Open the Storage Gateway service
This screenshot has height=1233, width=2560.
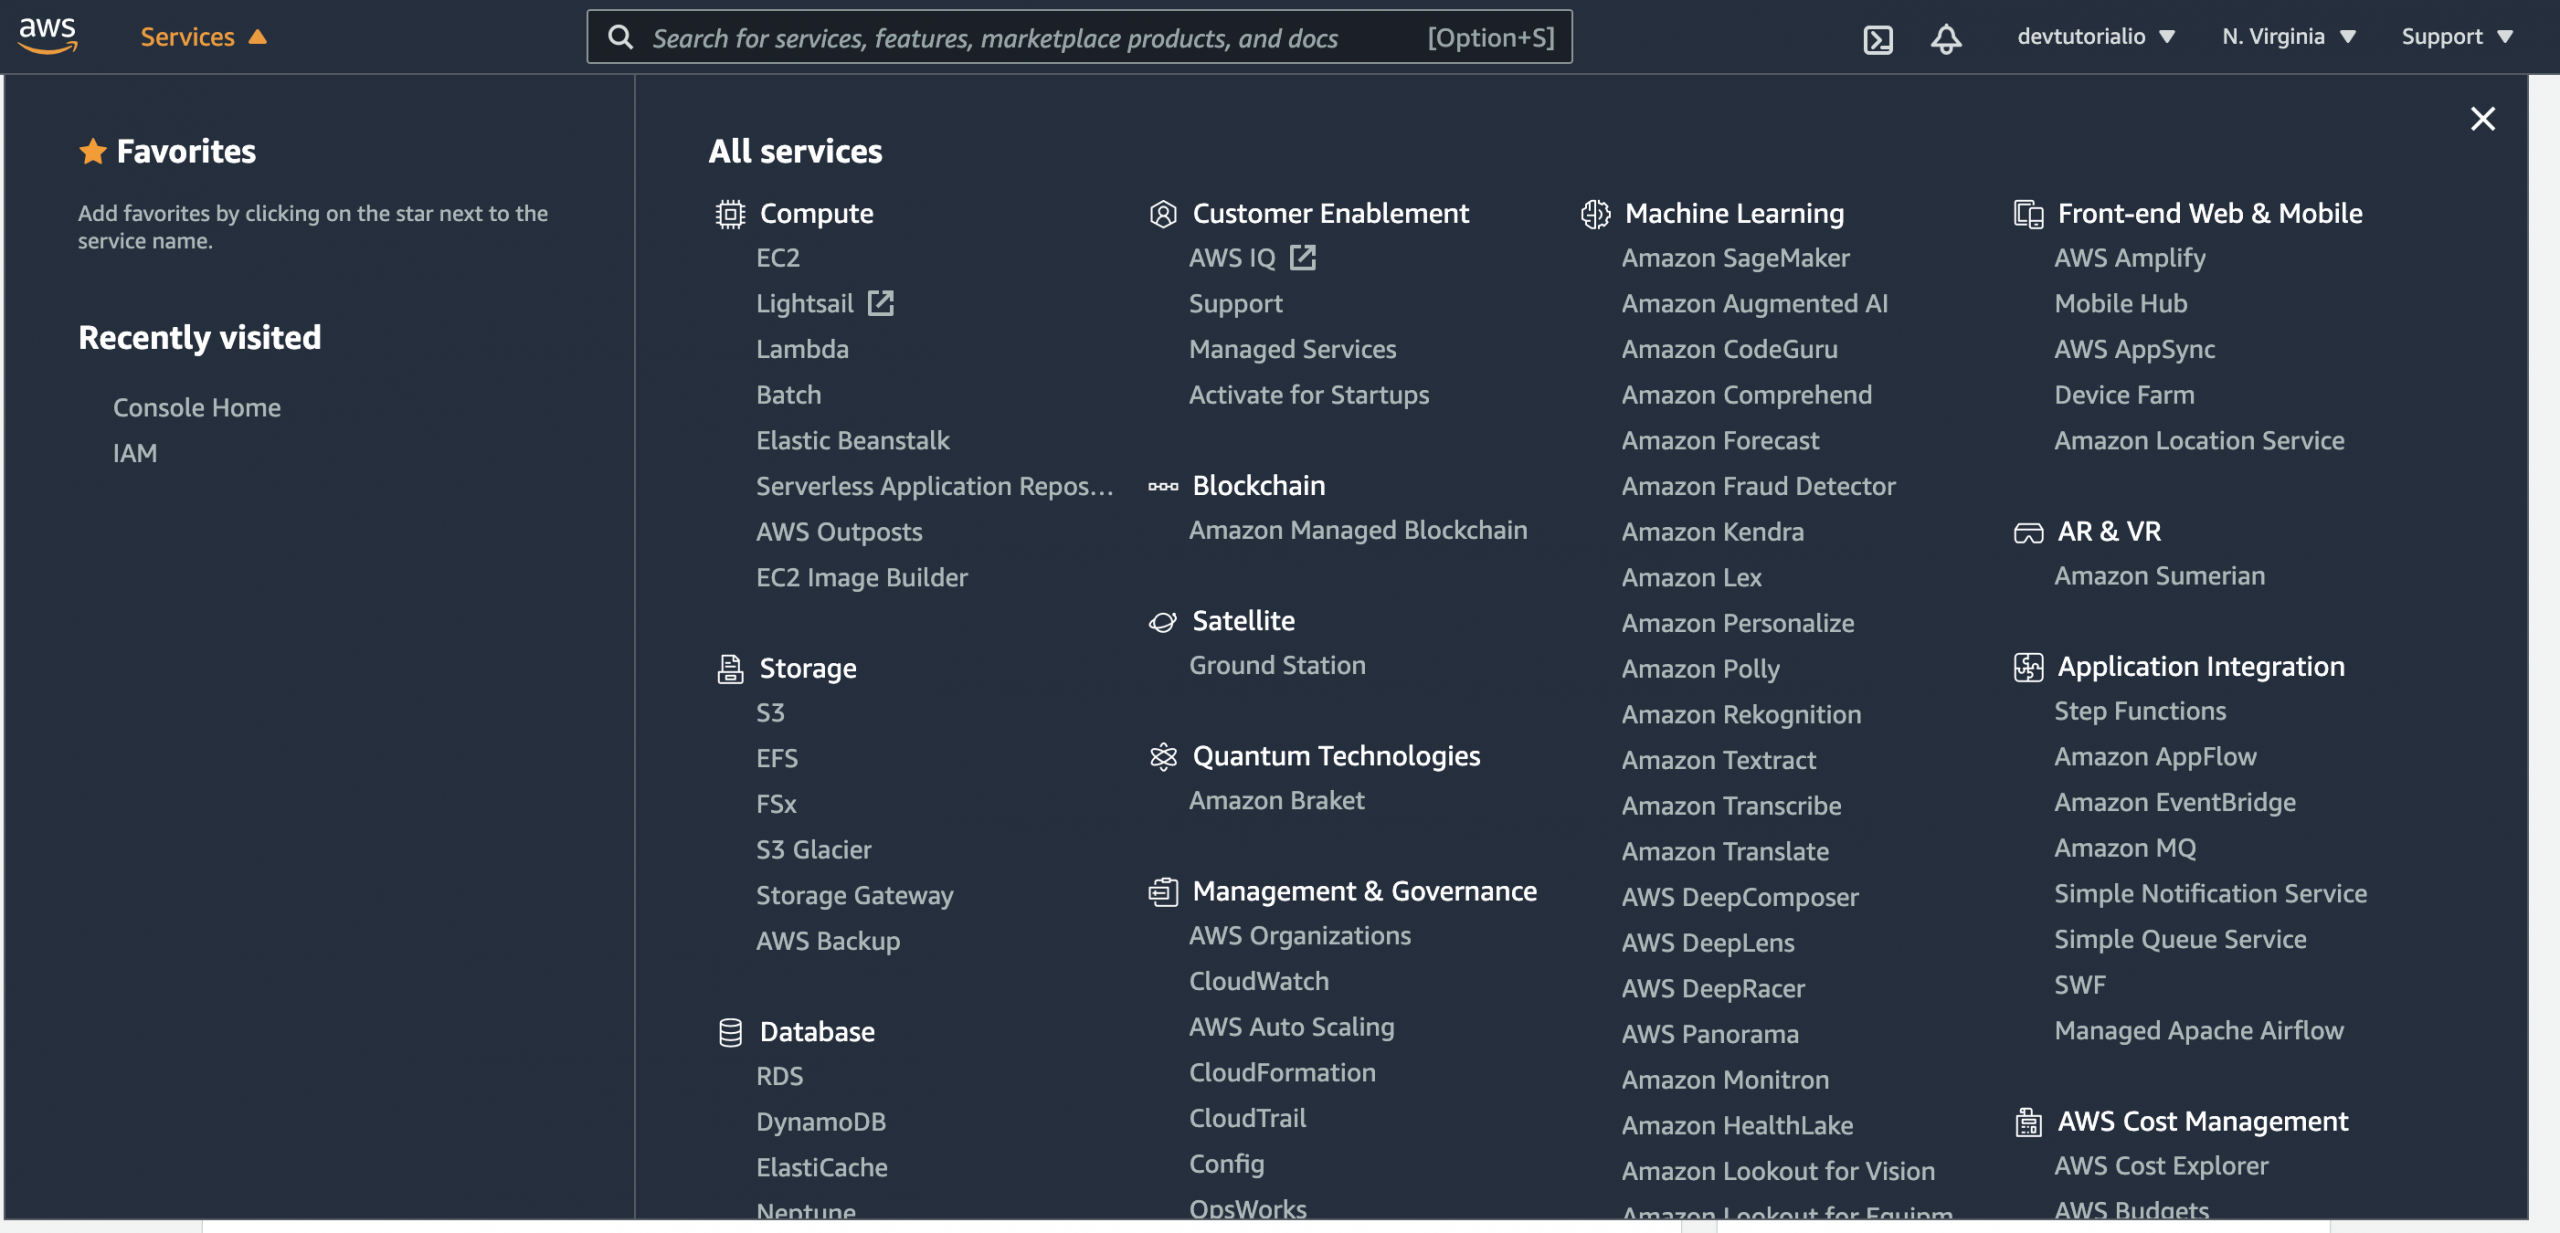point(855,896)
